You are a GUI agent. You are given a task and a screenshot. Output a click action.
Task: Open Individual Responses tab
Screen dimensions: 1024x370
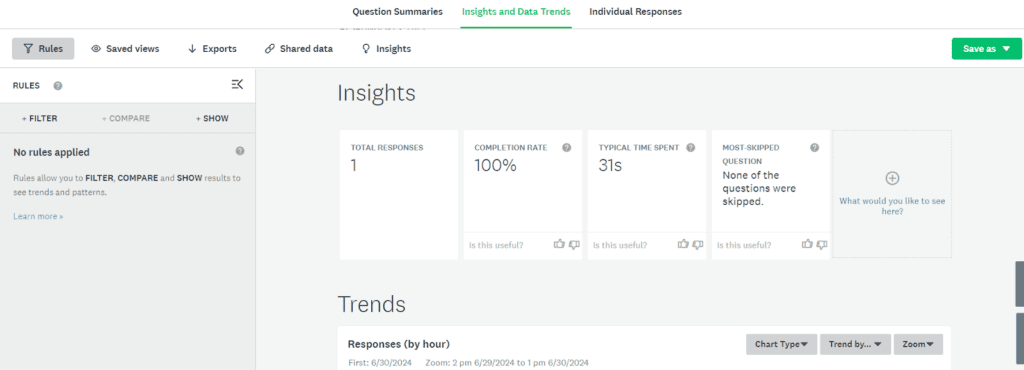635,12
